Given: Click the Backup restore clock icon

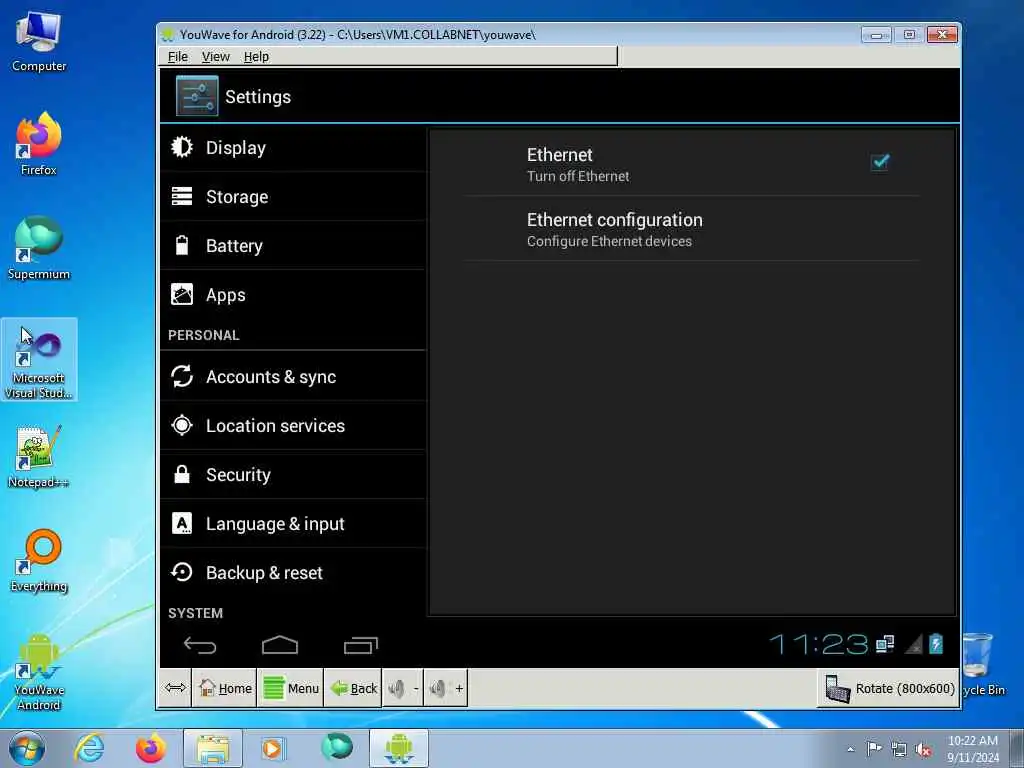Looking at the screenshot, I should pos(182,572).
